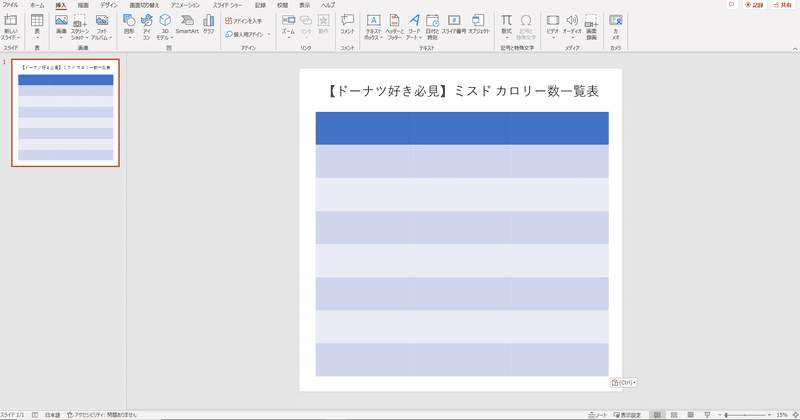Open Display Settings (表示設定) in status bar

click(627, 415)
